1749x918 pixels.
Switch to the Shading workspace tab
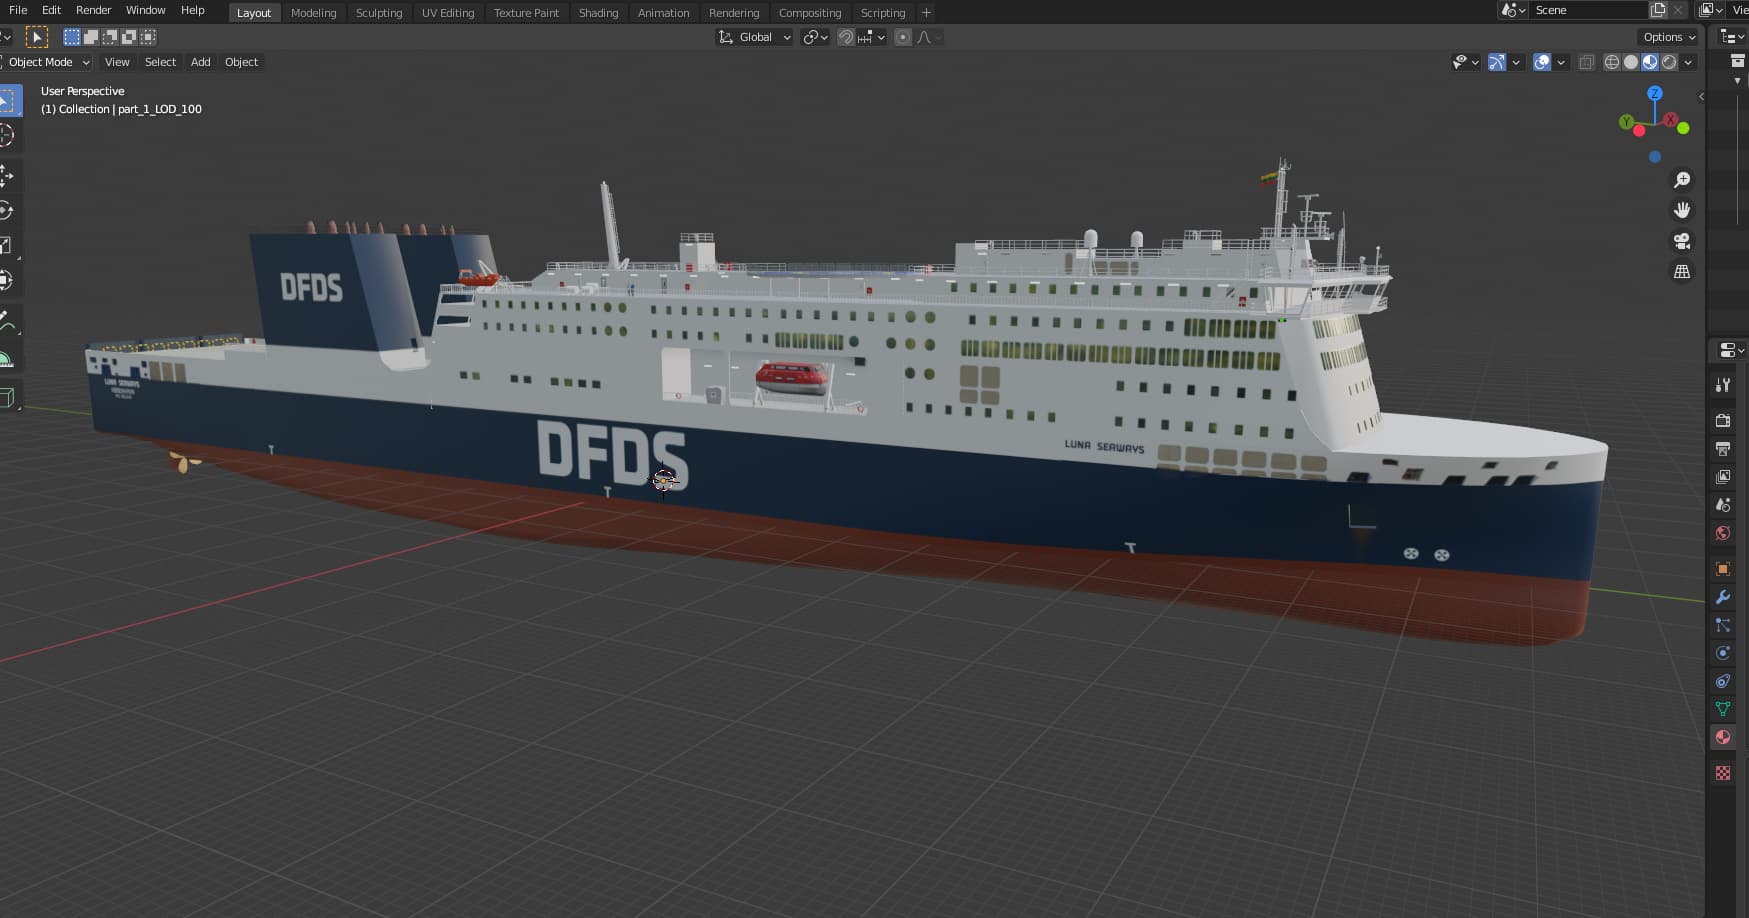pyautogui.click(x=598, y=13)
